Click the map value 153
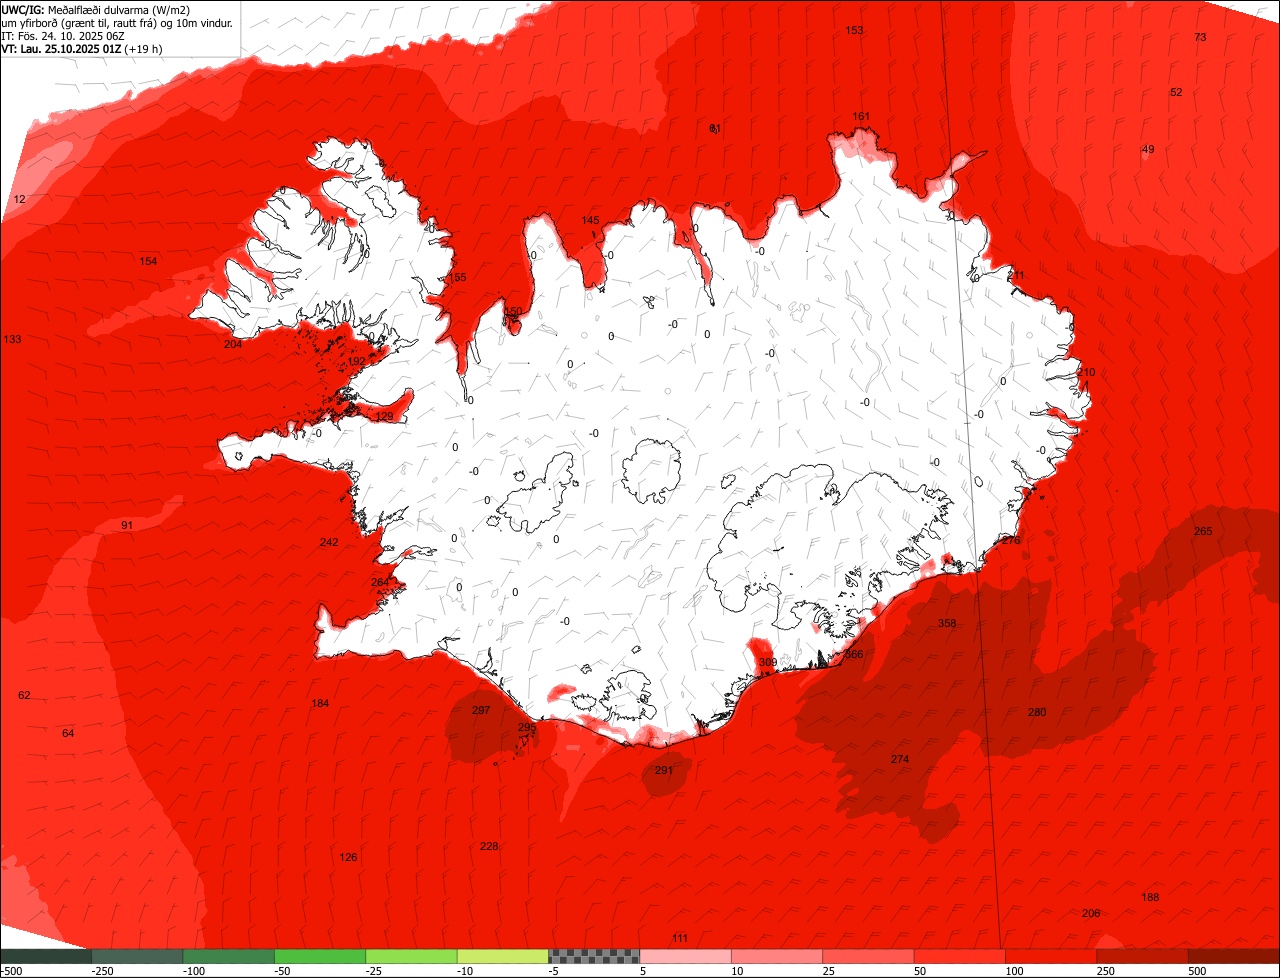Image resolution: width=1280 pixels, height=978 pixels. point(854,30)
